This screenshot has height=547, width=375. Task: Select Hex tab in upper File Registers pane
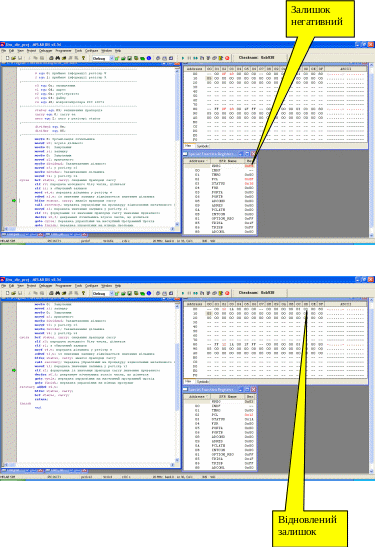pyautogui.click(x=188, y=146)
